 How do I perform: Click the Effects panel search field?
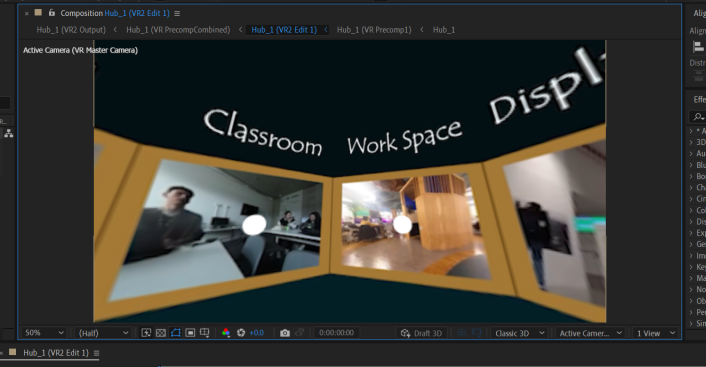point(698,117)
